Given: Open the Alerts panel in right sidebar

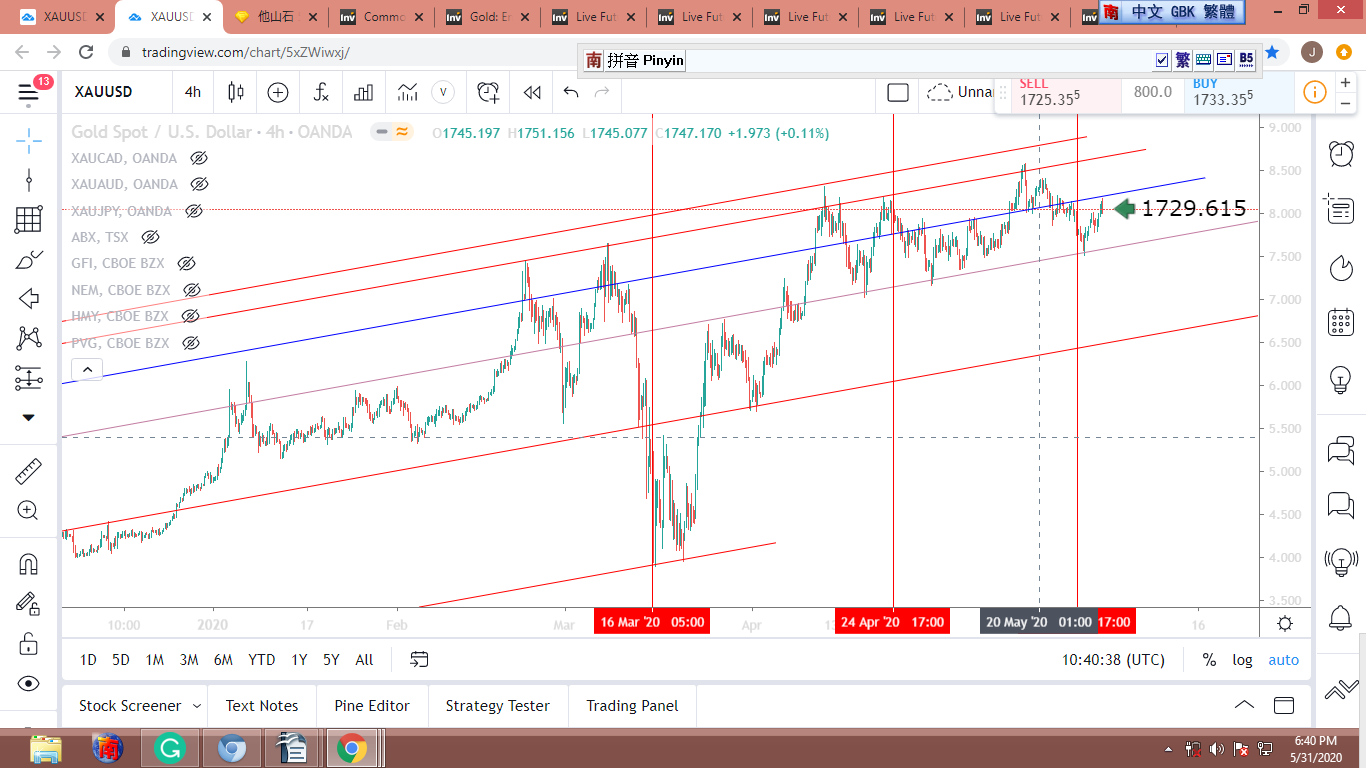Looking at the screenshot, I should (1341, 152).
